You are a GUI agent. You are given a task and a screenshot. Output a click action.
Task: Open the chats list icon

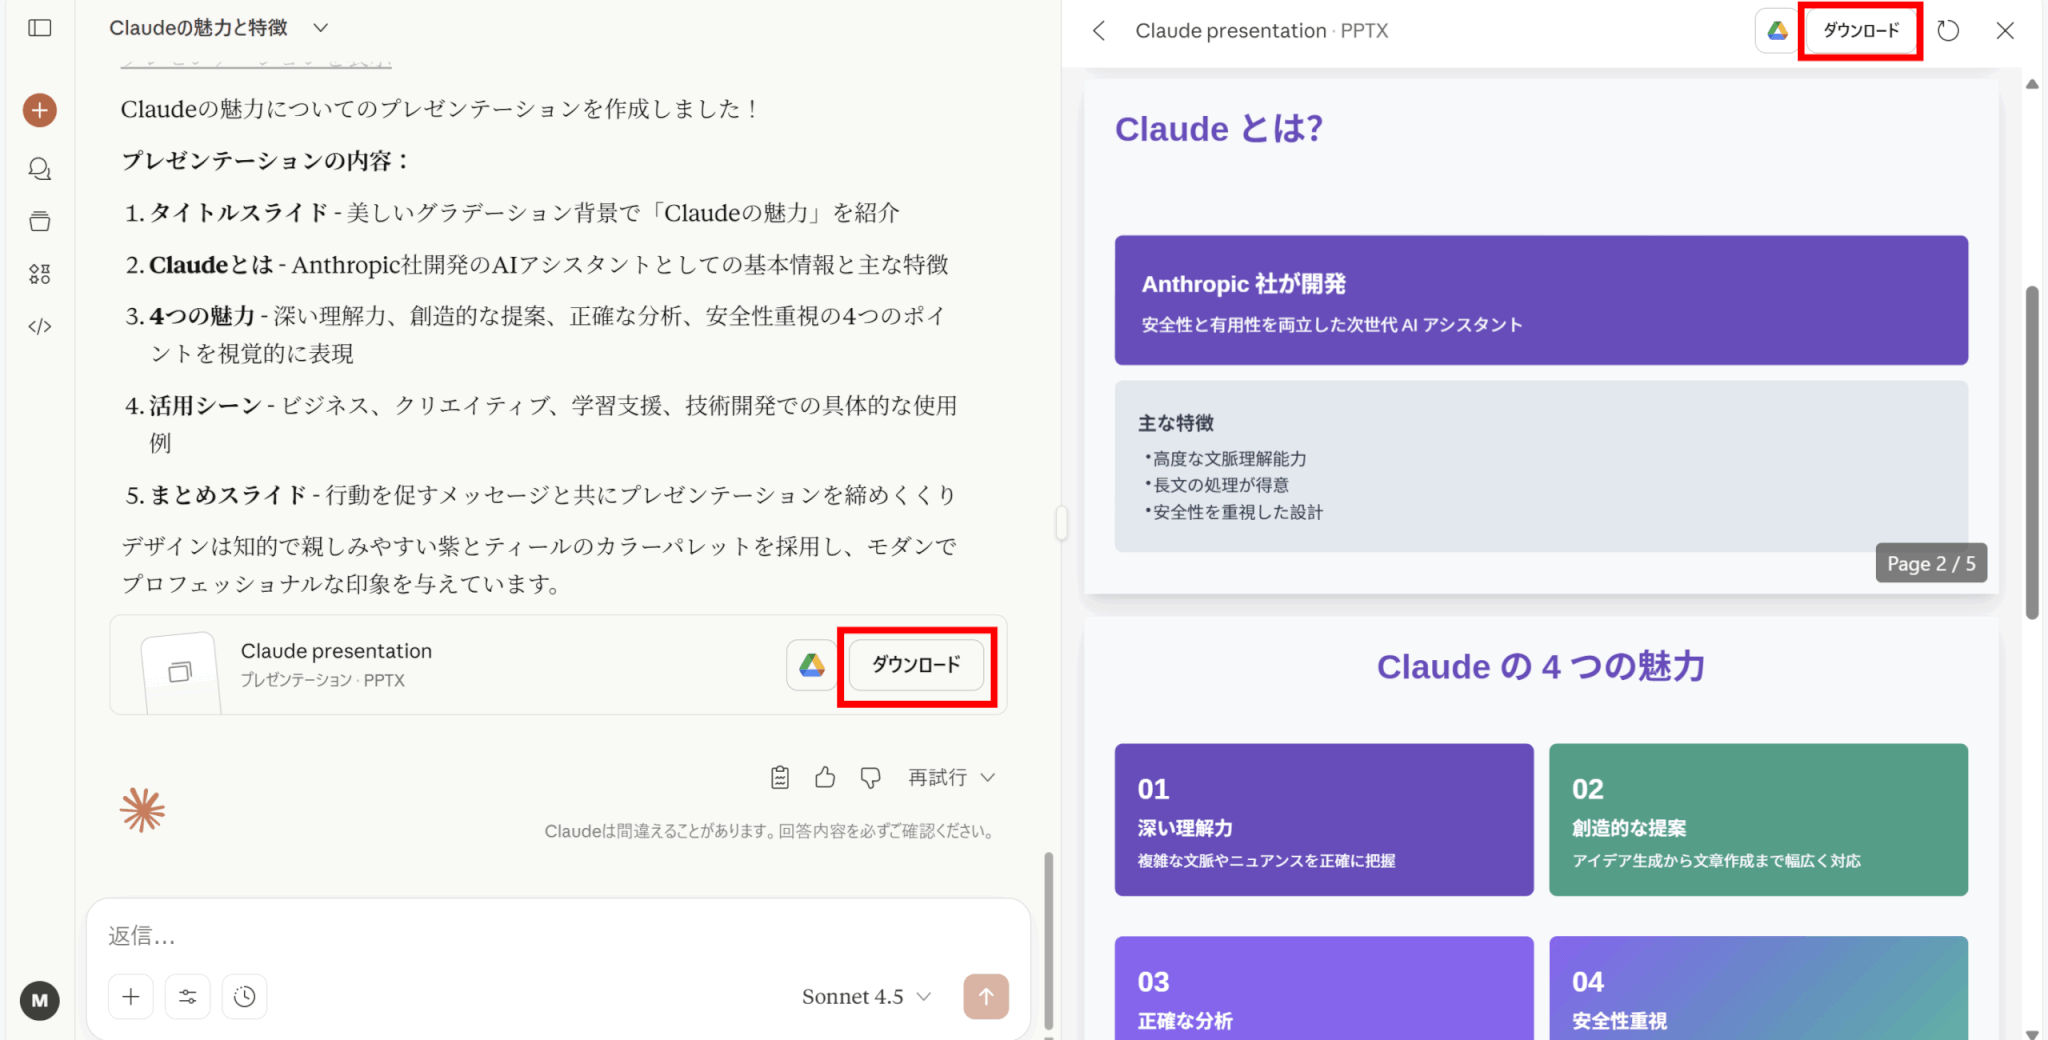click(40, 169)
